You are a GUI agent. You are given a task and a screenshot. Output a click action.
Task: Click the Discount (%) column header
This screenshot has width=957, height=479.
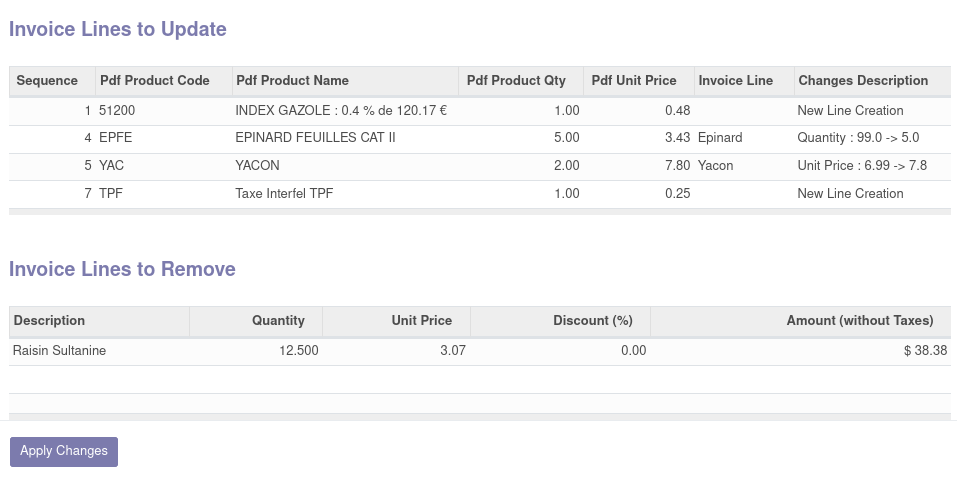pos(593,321)
